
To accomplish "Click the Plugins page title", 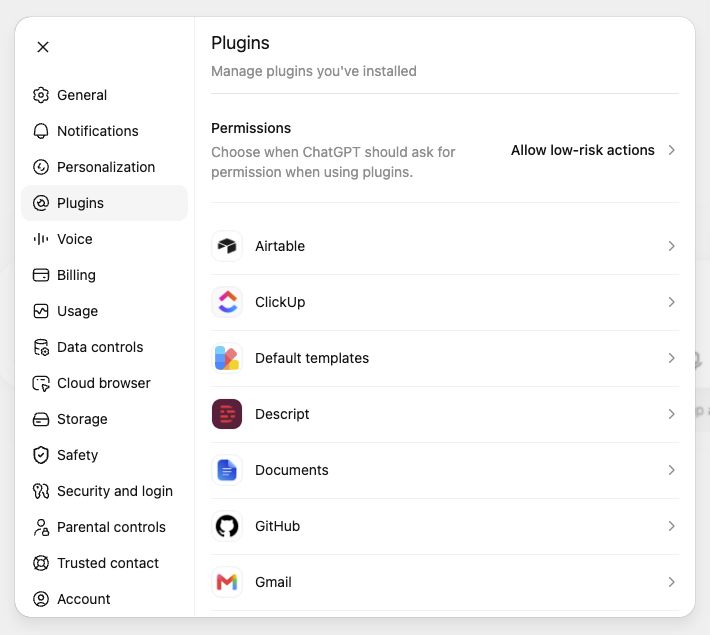I will (x=240, y=43).
